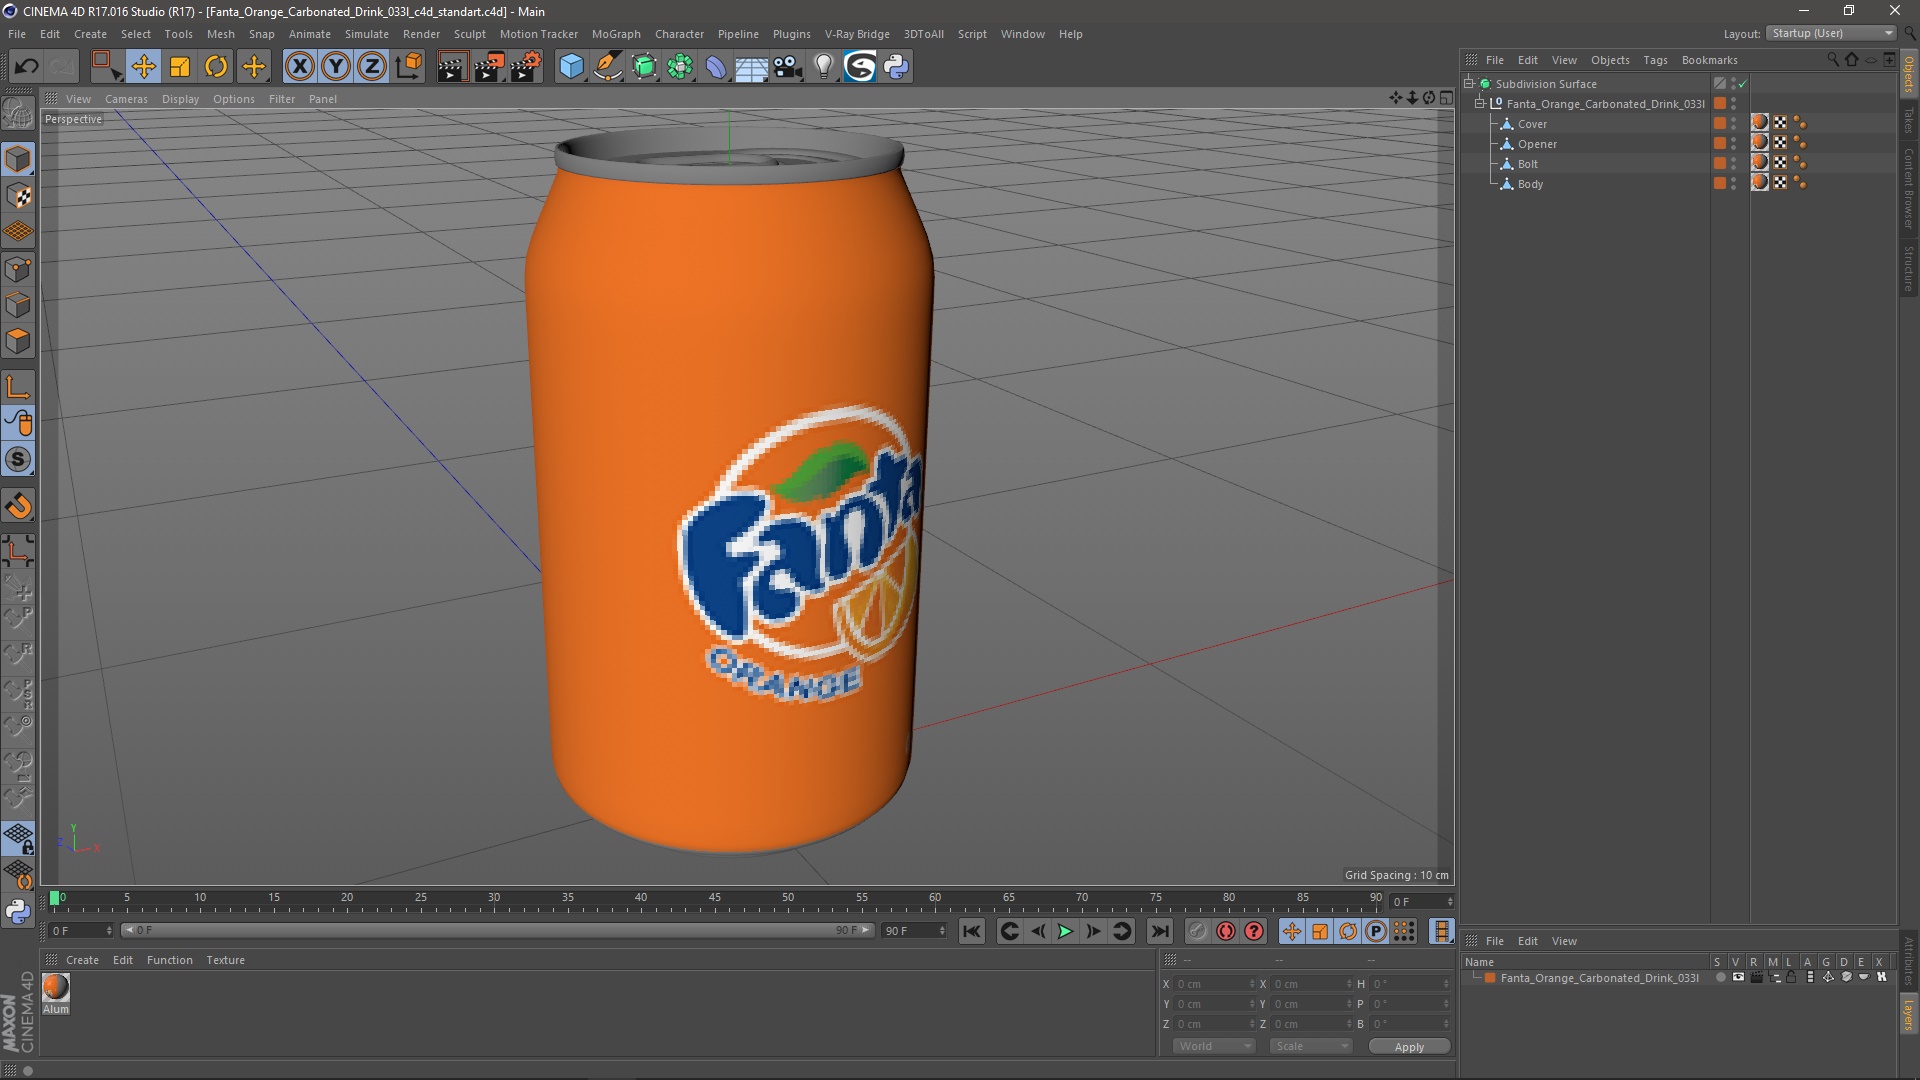1920x1080 pixels.
Task: Click the timeline range slider bar
Action: 497,931
